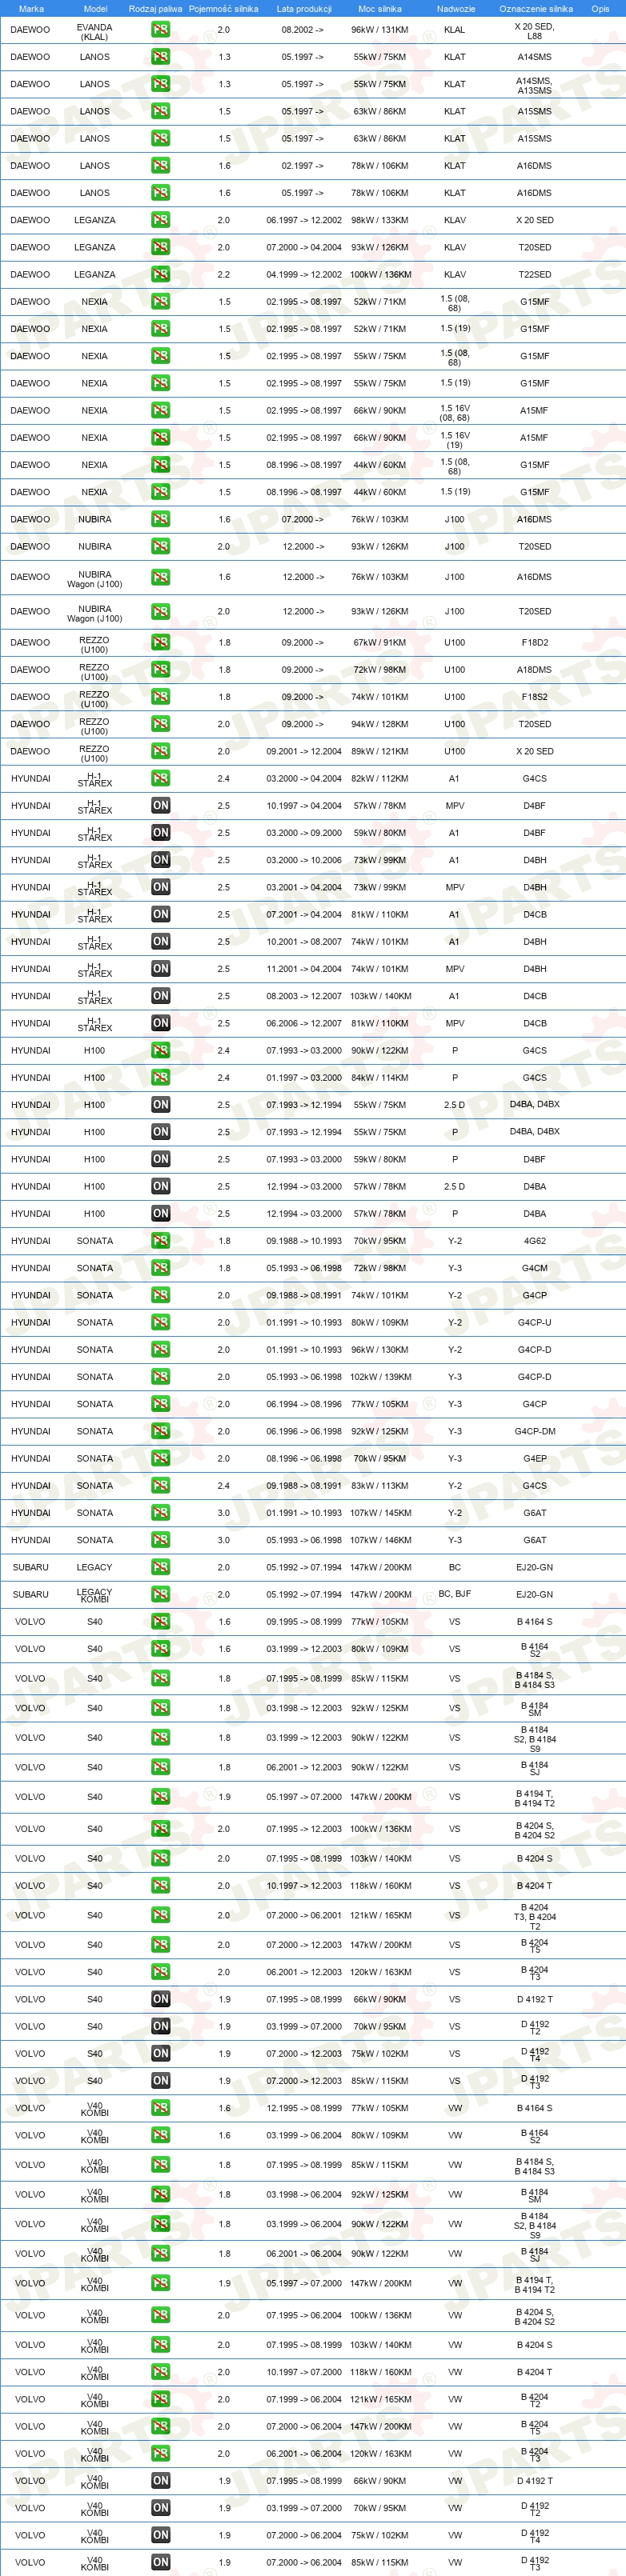Click the "Model" column header
The height and width of the screenshot is (2576, 626).
click(x=95, y=9)
